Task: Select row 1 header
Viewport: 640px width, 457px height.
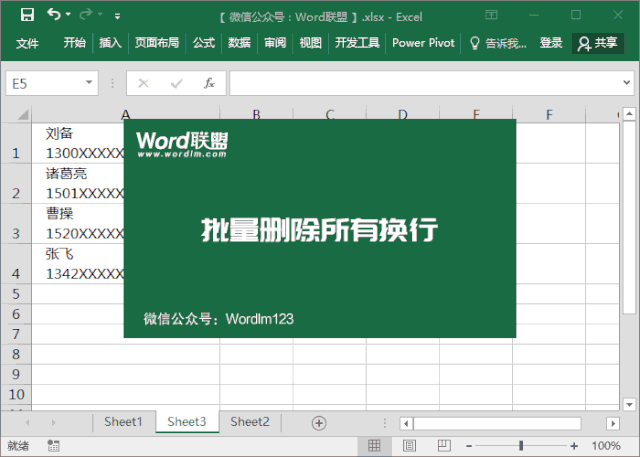Action: pyautogui.click(x=16, y=143)
